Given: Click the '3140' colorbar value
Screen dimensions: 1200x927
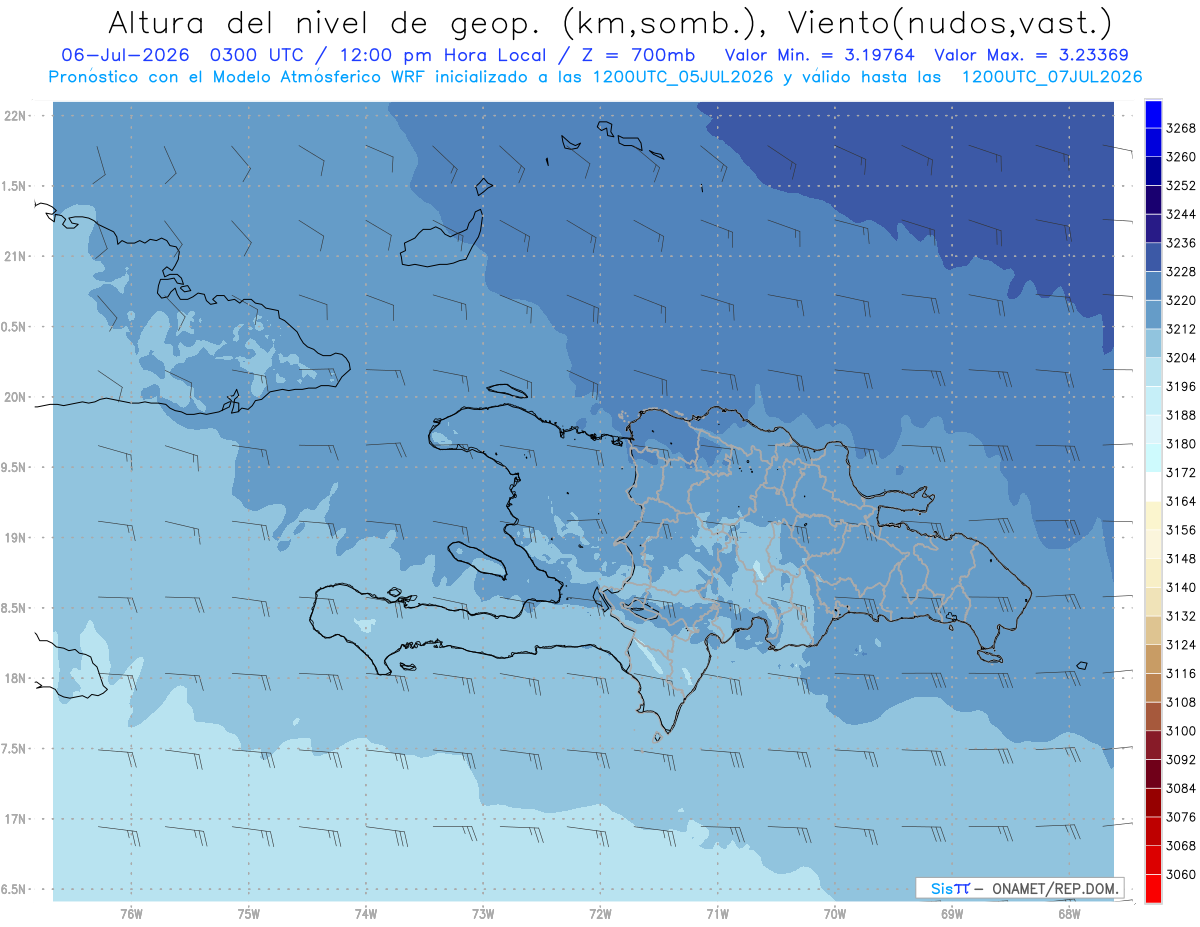Looking at the screenshot, I should coord(1181,588).
